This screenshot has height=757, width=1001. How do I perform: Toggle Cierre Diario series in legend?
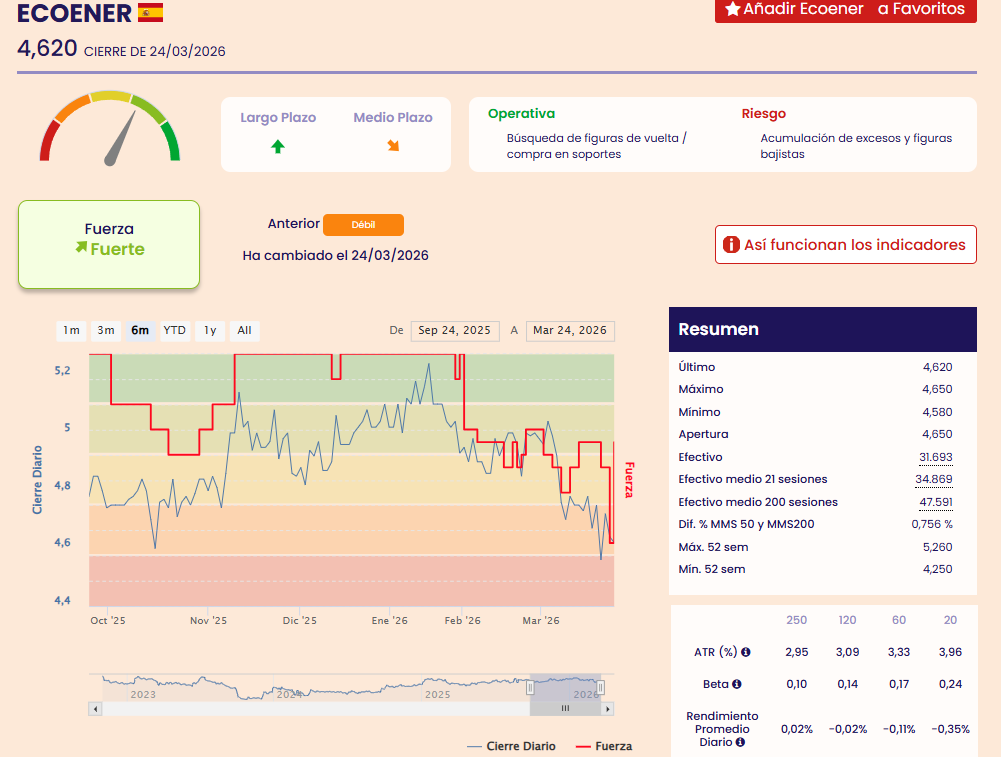tap(511, 746)
